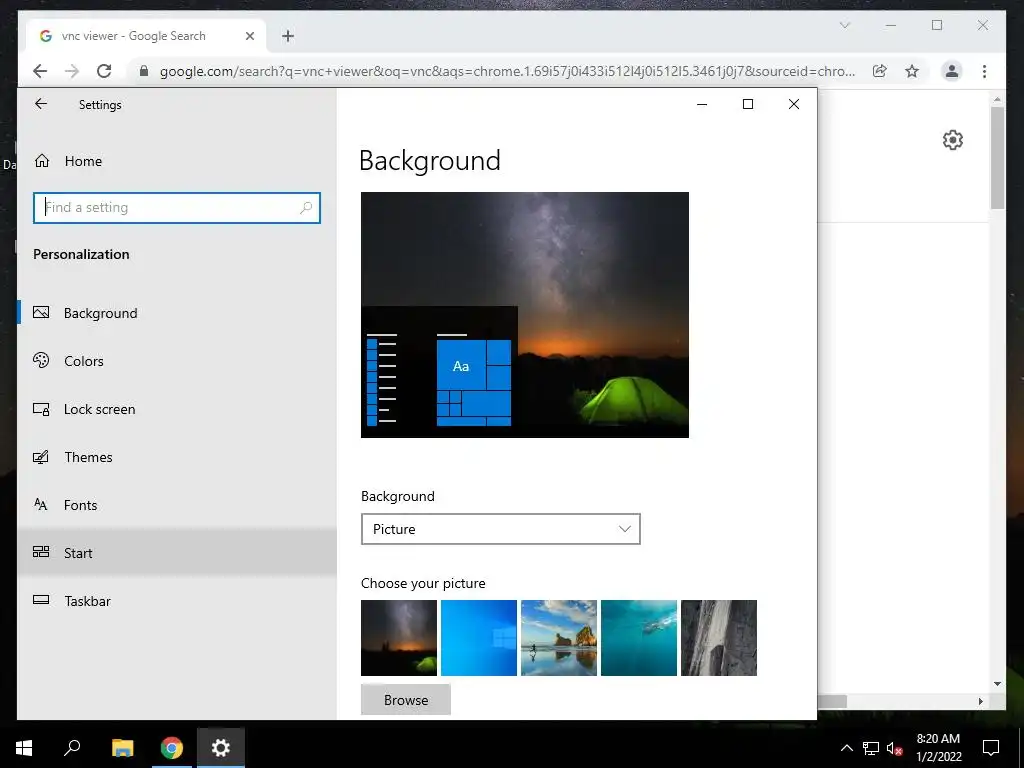The image size is (1024, 768).
Task: Click the magnifier icon in Find a setting
Action: (306, 208)
